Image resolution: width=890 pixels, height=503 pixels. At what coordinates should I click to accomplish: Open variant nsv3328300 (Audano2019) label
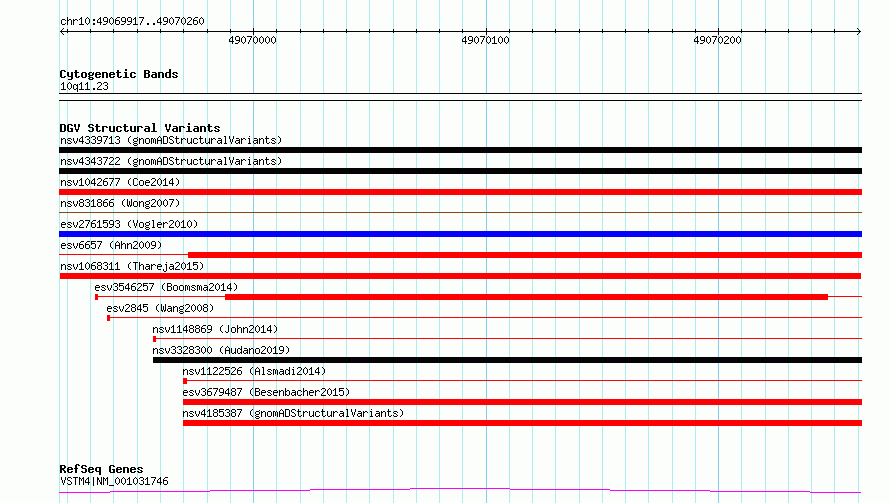coord(221,350)
